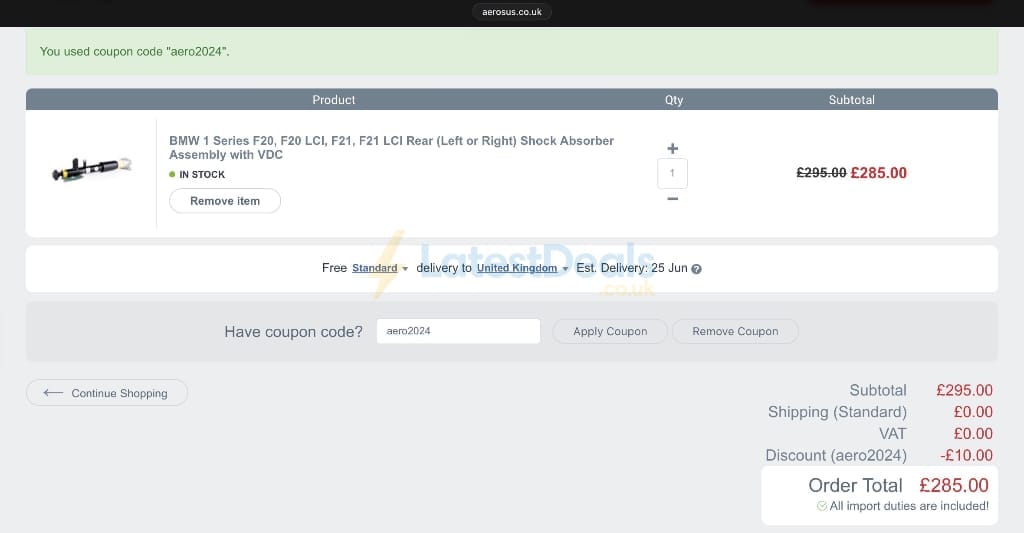1024x533 pixels.
Task: Click the 'Est. Delivery: 25 Jun' text
Action: [632, 268]
